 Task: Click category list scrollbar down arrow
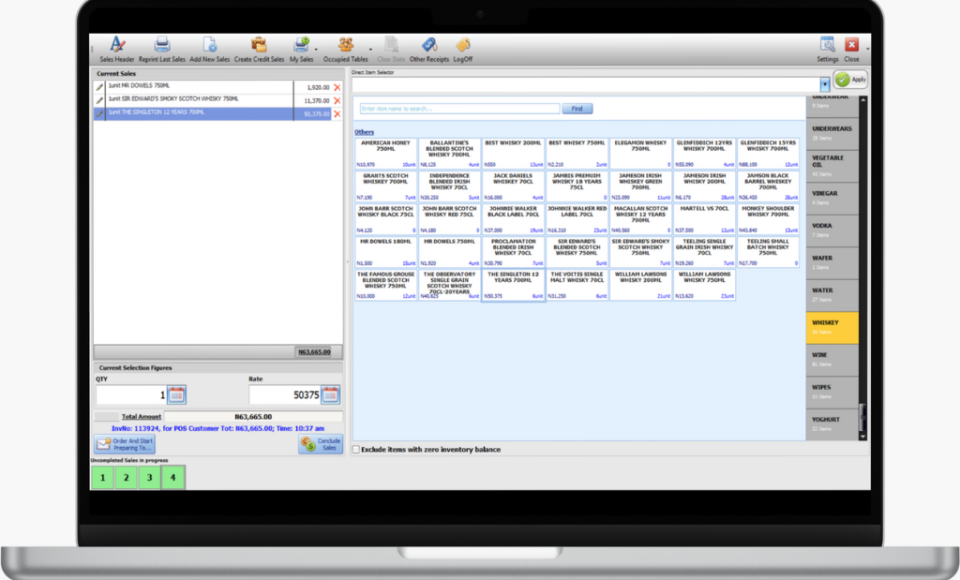(863, 436)
